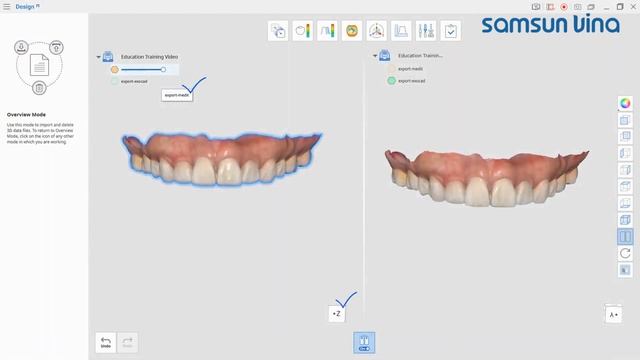
Task: Toggle visibility of left export-exocad item
Action: pyautogui.click(x=115, y=82)
